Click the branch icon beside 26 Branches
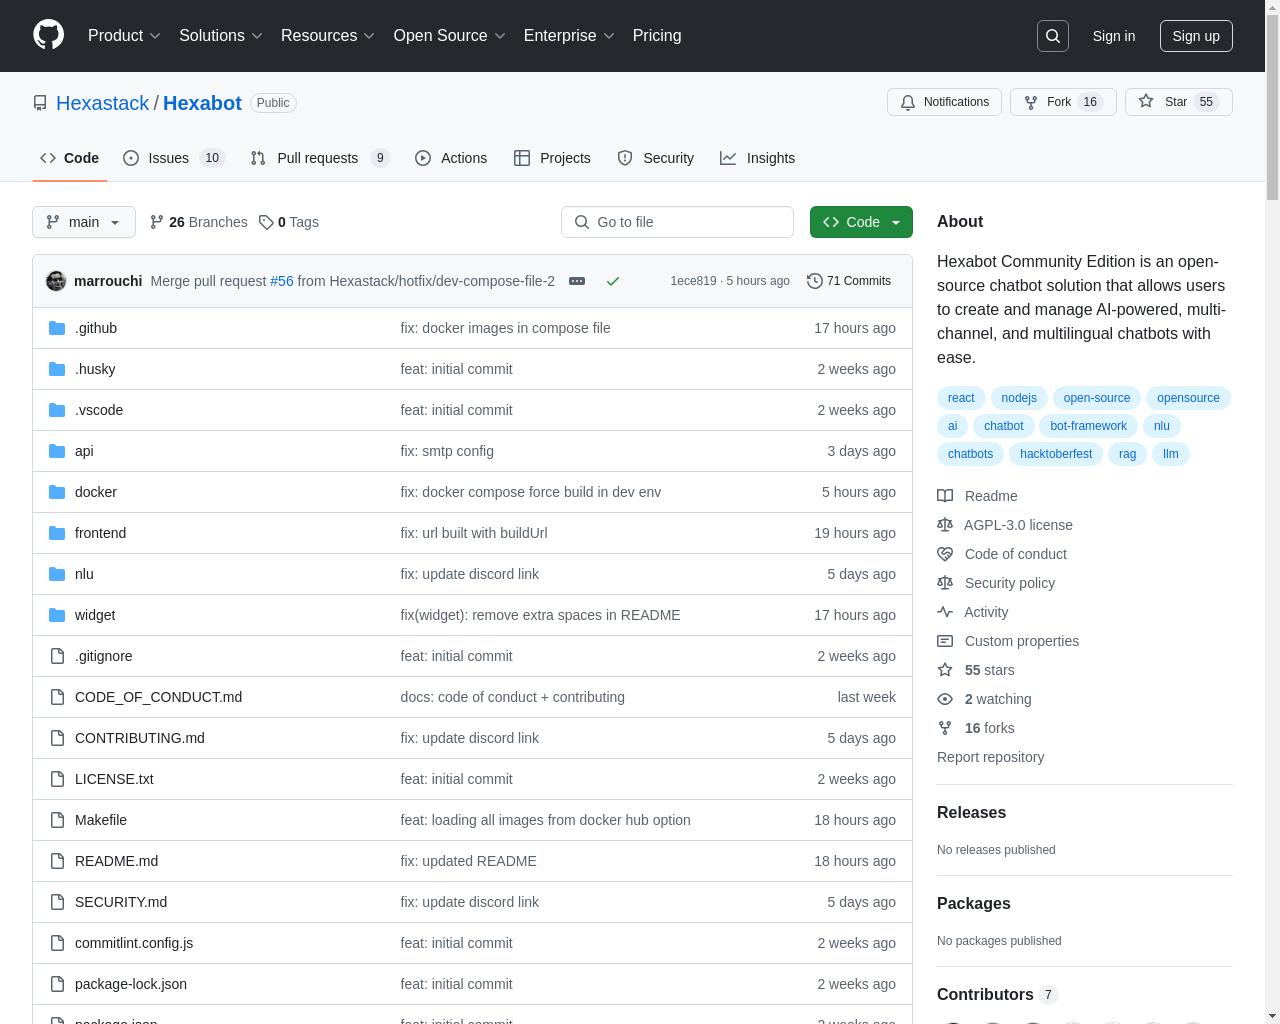The image size is (1280, 1024). click(x=157, y=222)
